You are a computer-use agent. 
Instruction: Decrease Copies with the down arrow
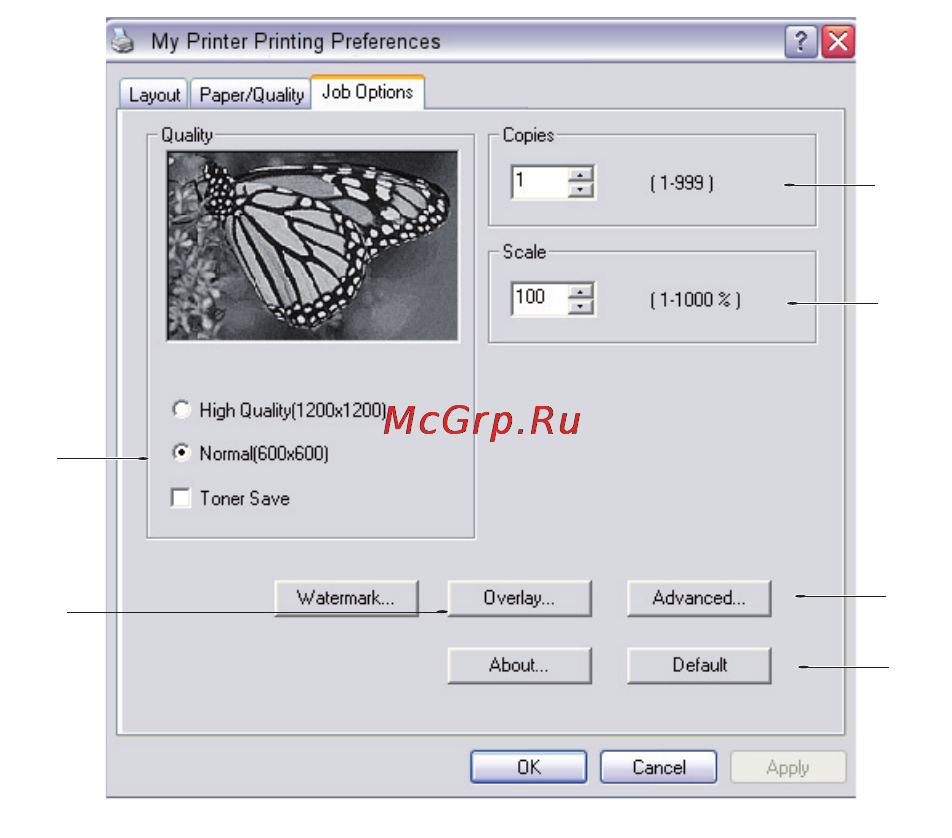click(x=581, y=190)
